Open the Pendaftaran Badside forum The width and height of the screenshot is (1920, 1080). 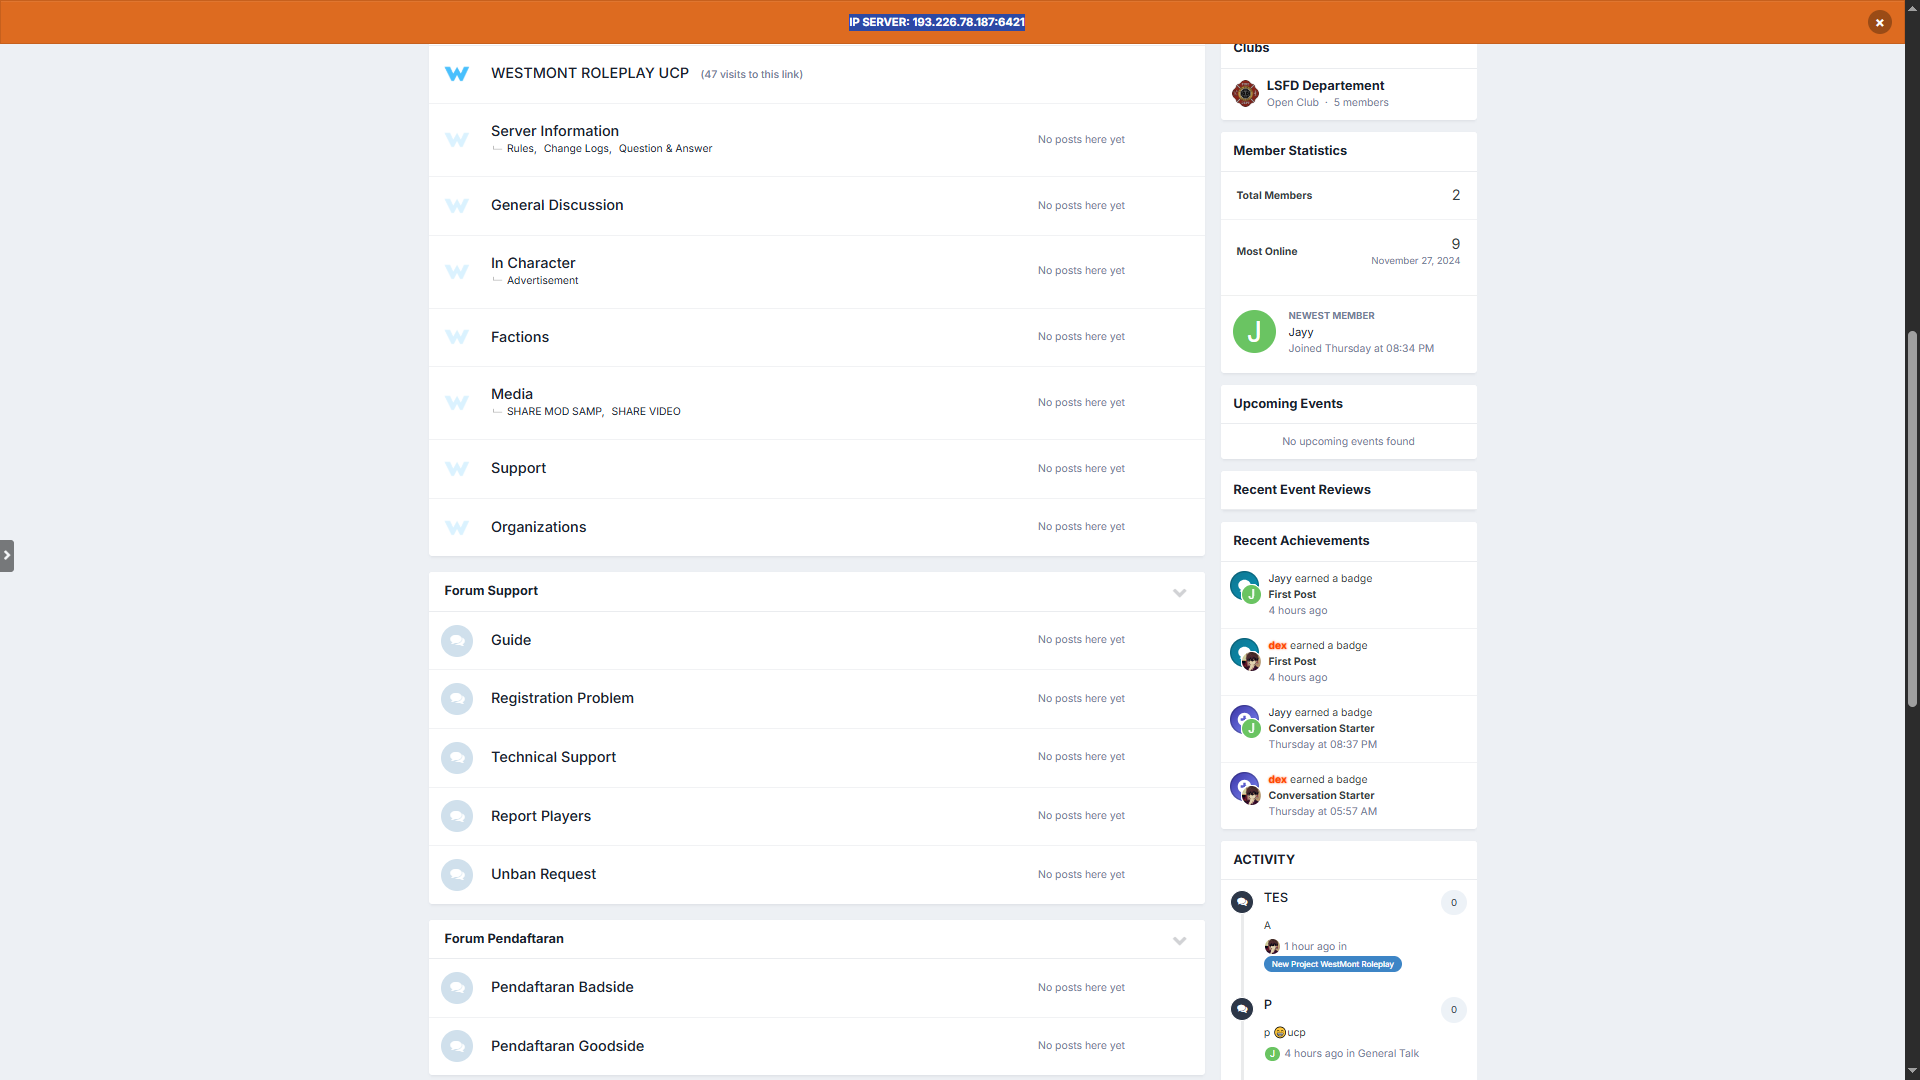562,987
